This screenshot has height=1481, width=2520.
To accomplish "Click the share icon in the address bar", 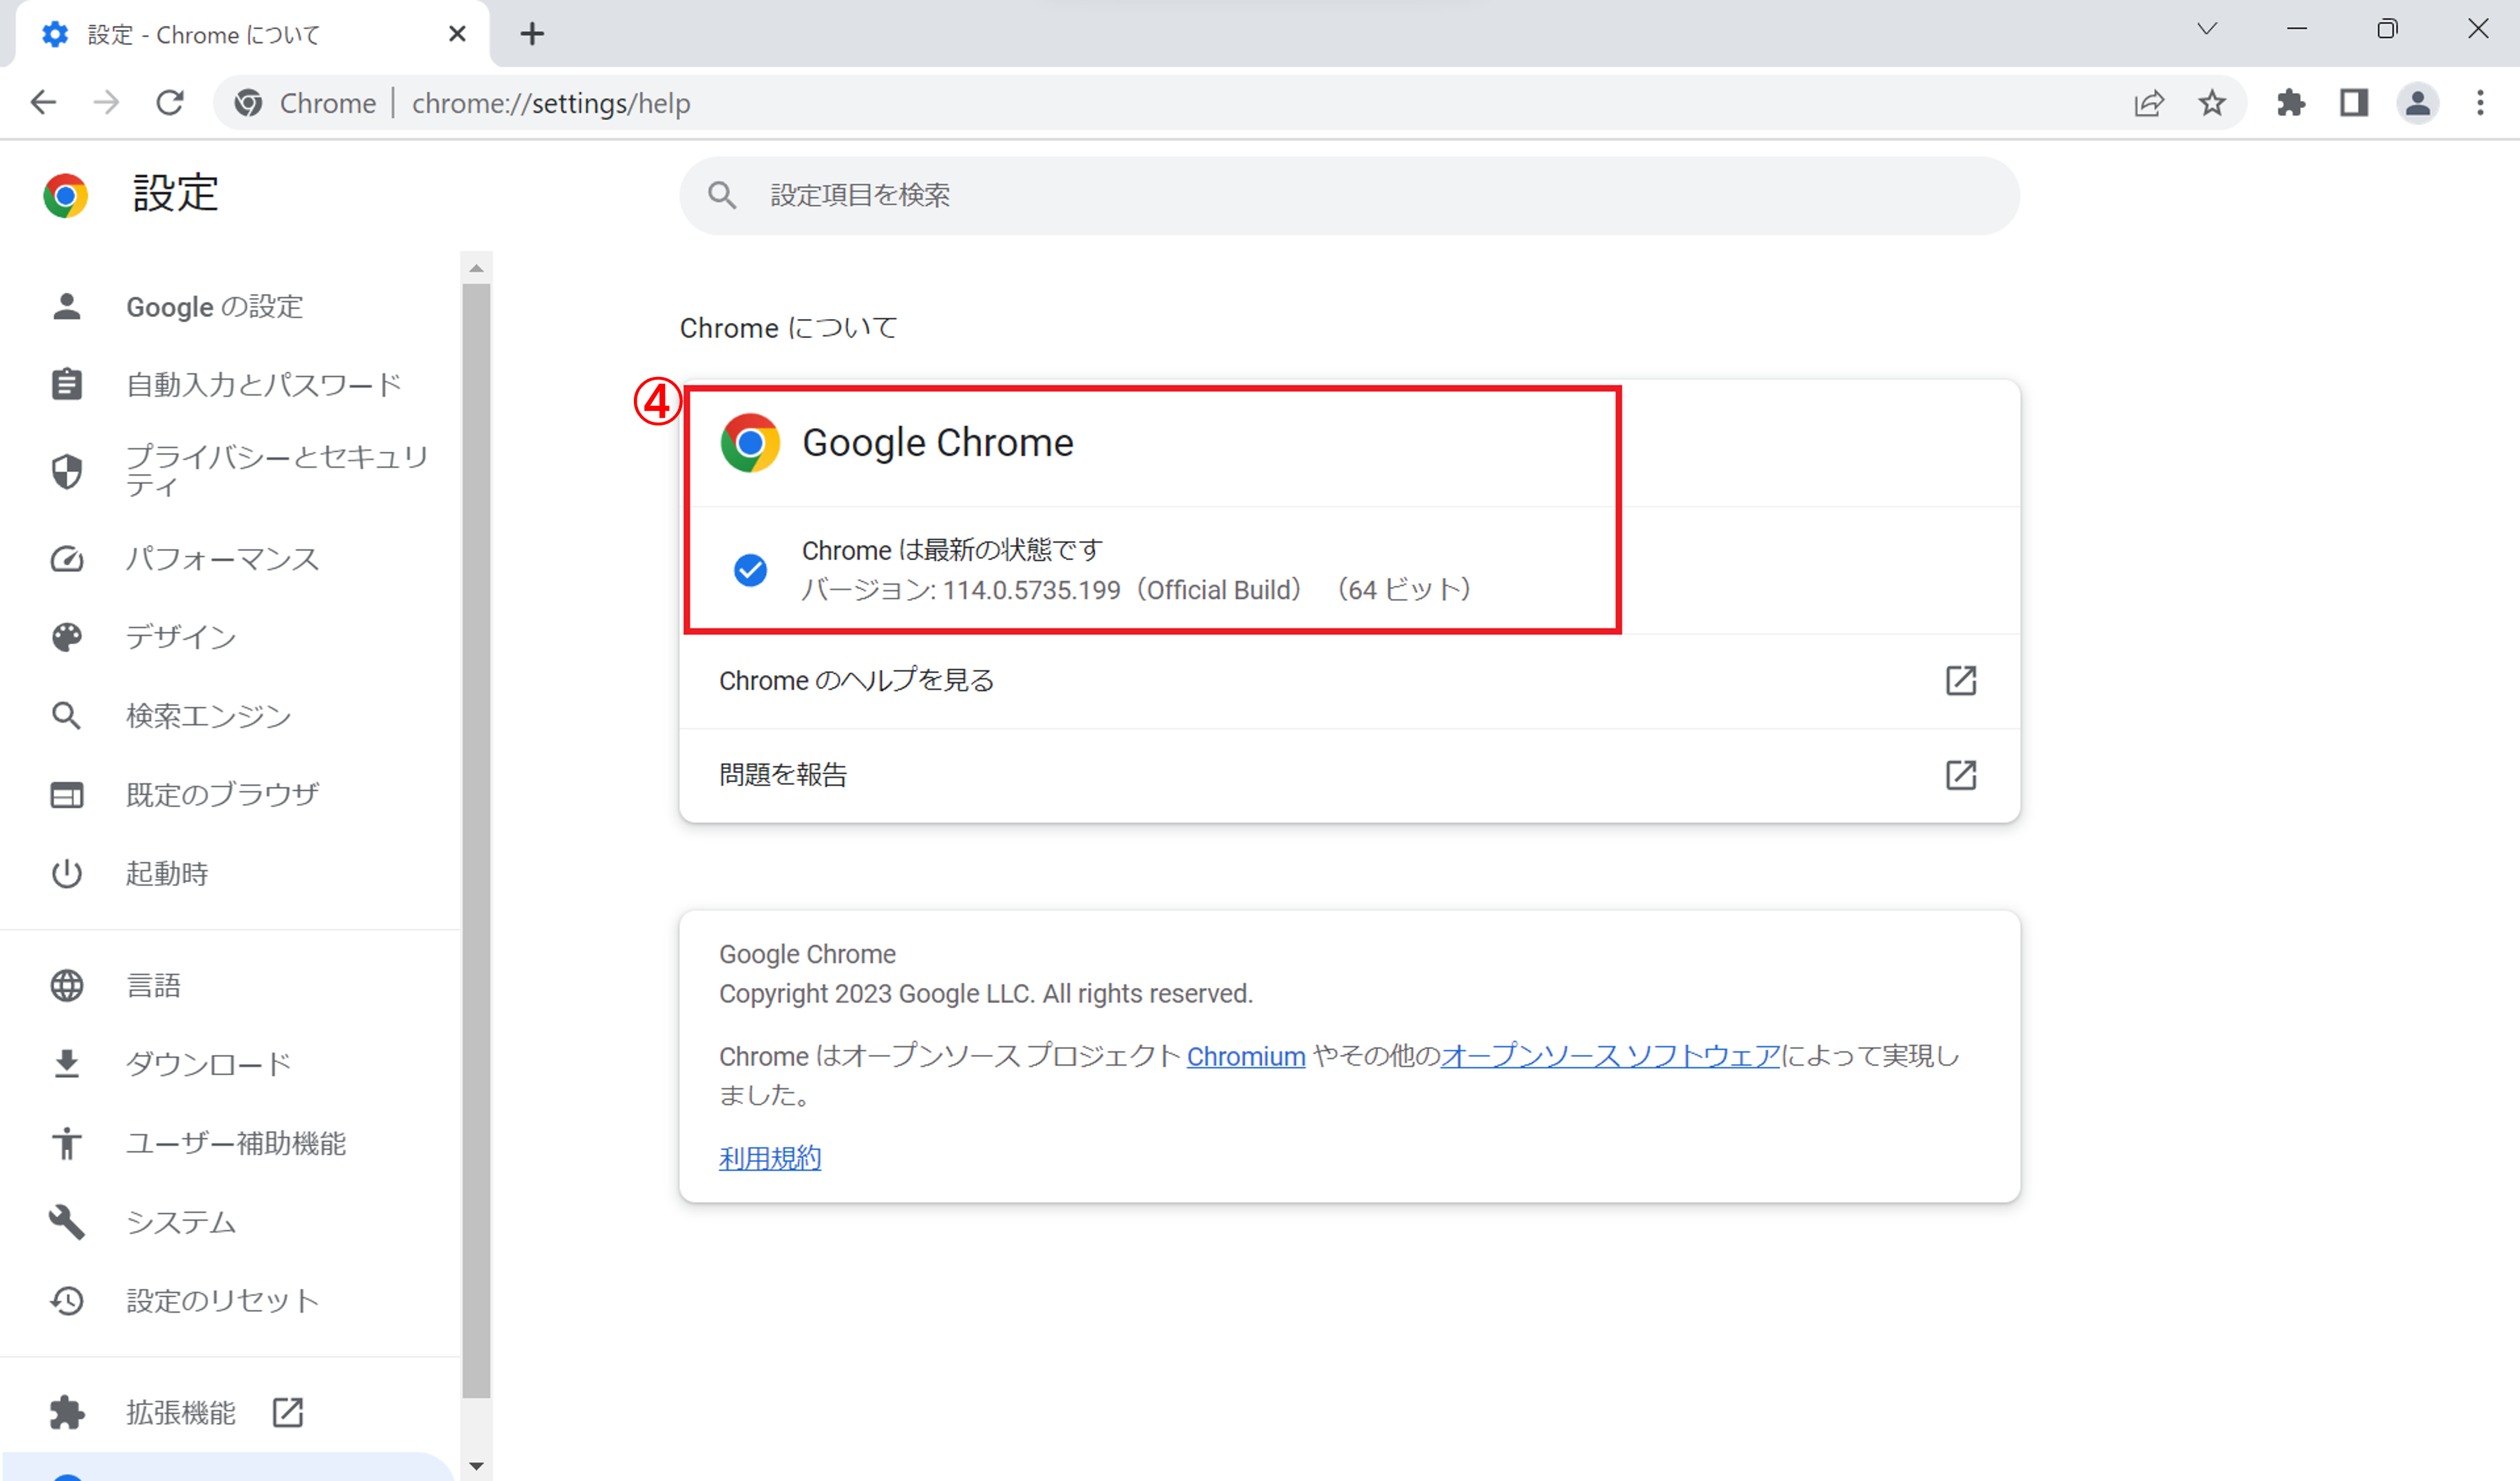I will point(2150,103).
